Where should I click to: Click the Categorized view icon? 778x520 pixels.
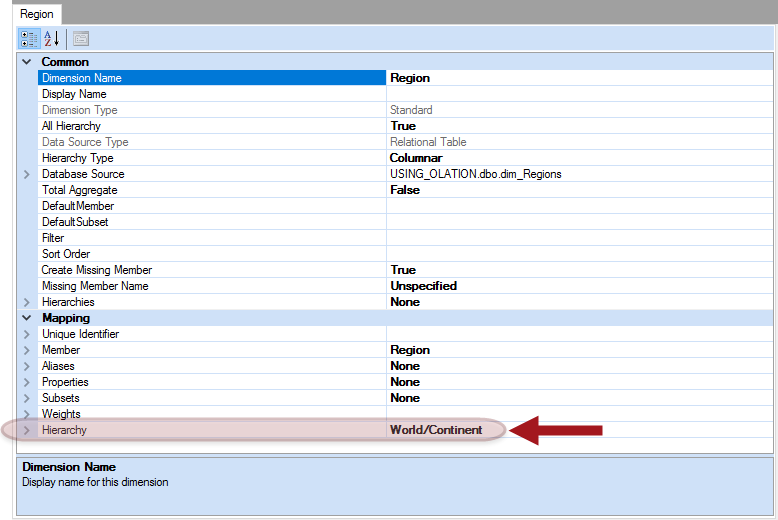click(29, 38)
